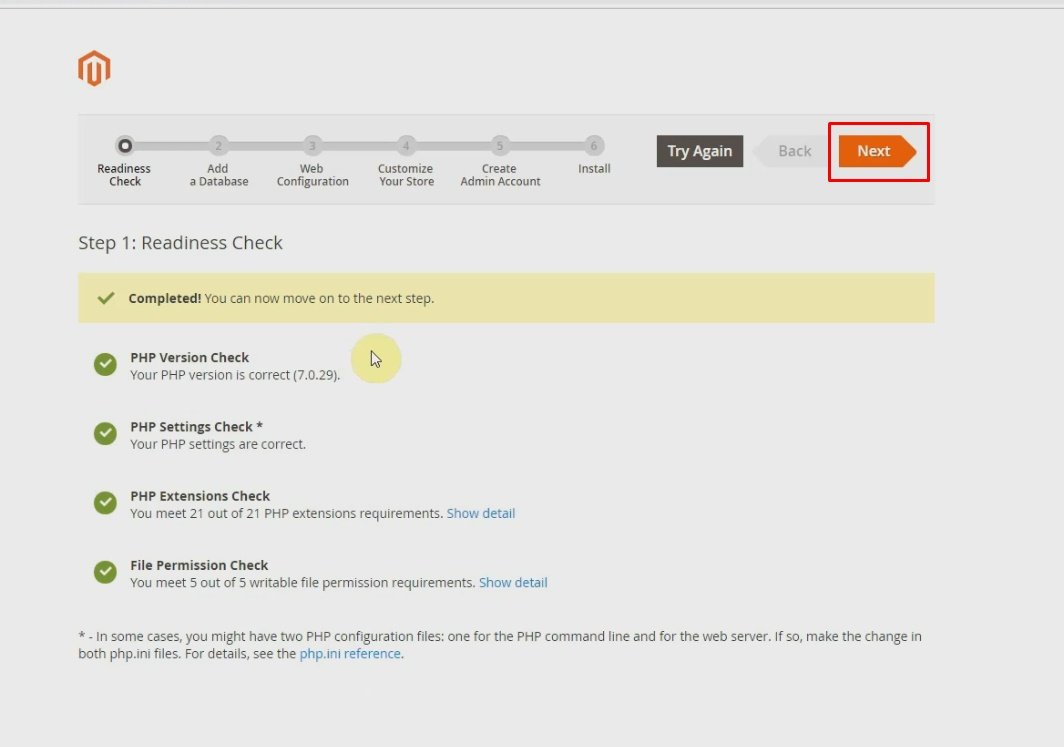Screen dimensions: 1064x747
Task: Click the Magento logo icon
Action: pos(94,69)
